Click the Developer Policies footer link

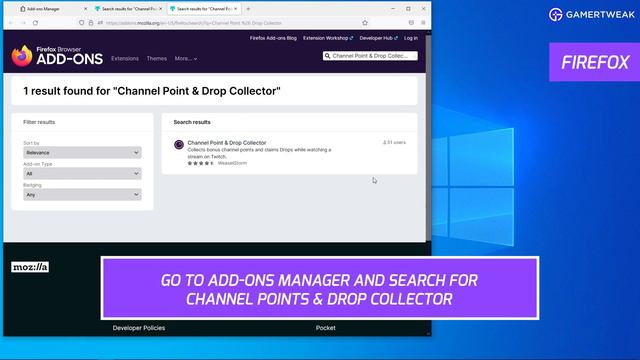coord(139,328)
